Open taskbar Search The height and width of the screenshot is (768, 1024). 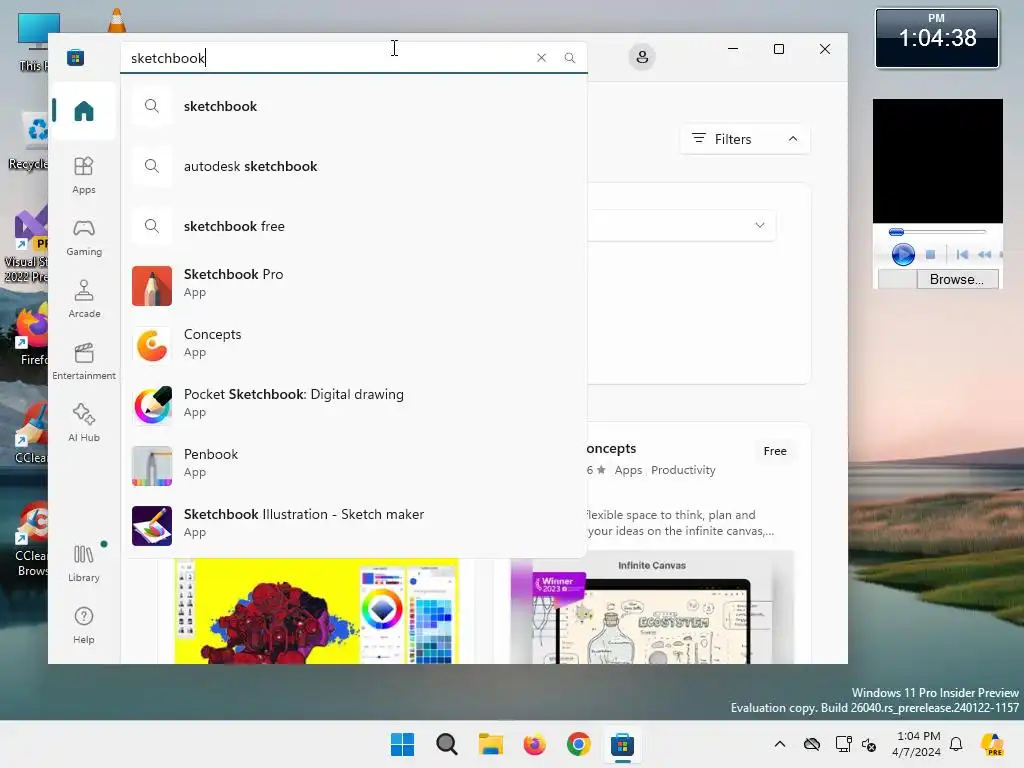point(447,744)
